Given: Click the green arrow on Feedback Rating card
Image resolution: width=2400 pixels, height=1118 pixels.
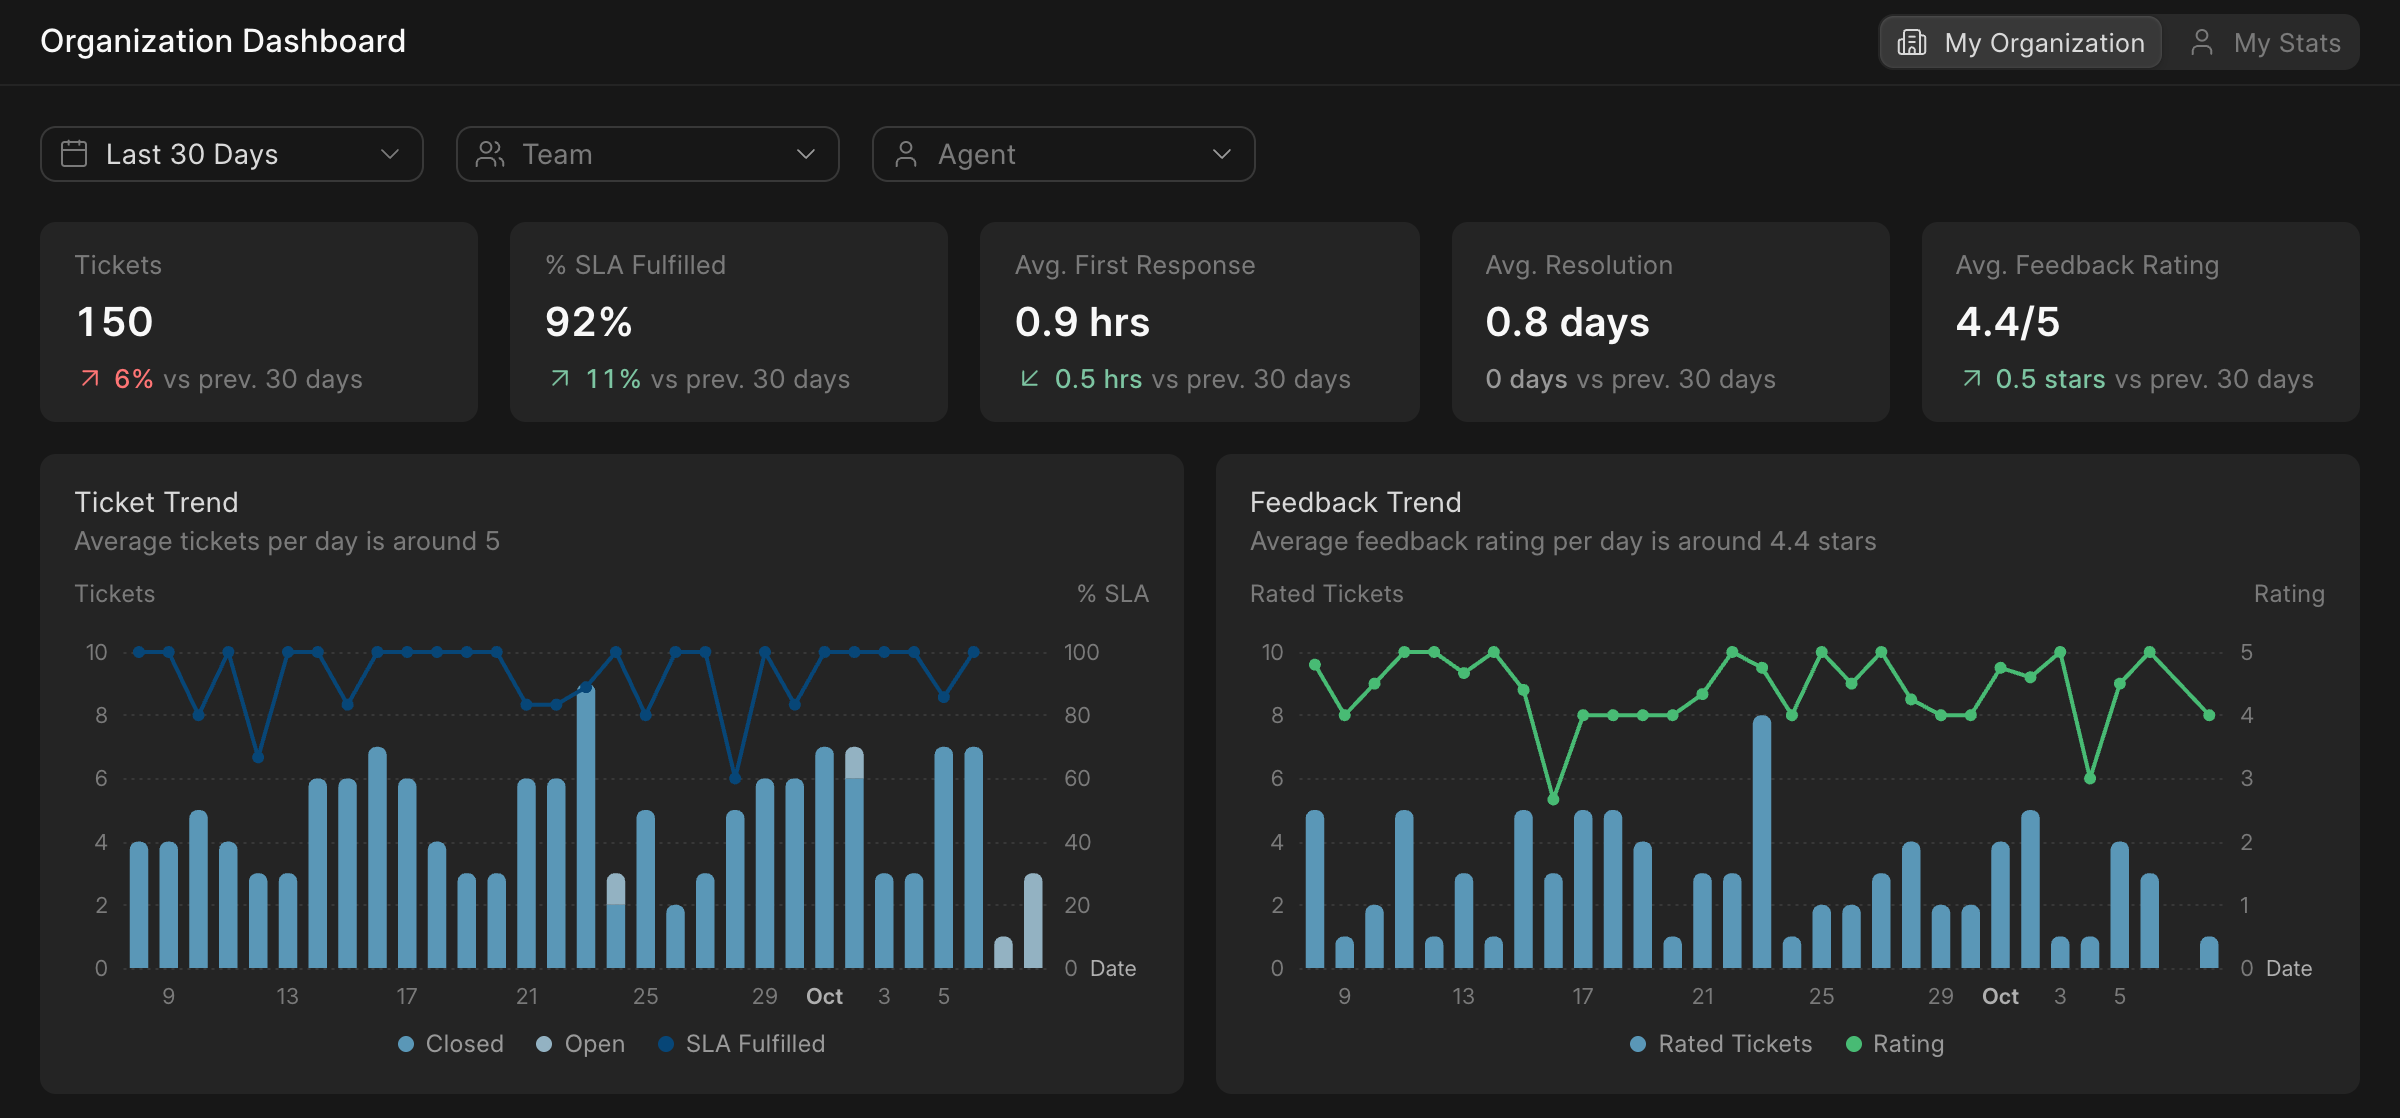Looking at the screenshot, I should [1971, 379].
